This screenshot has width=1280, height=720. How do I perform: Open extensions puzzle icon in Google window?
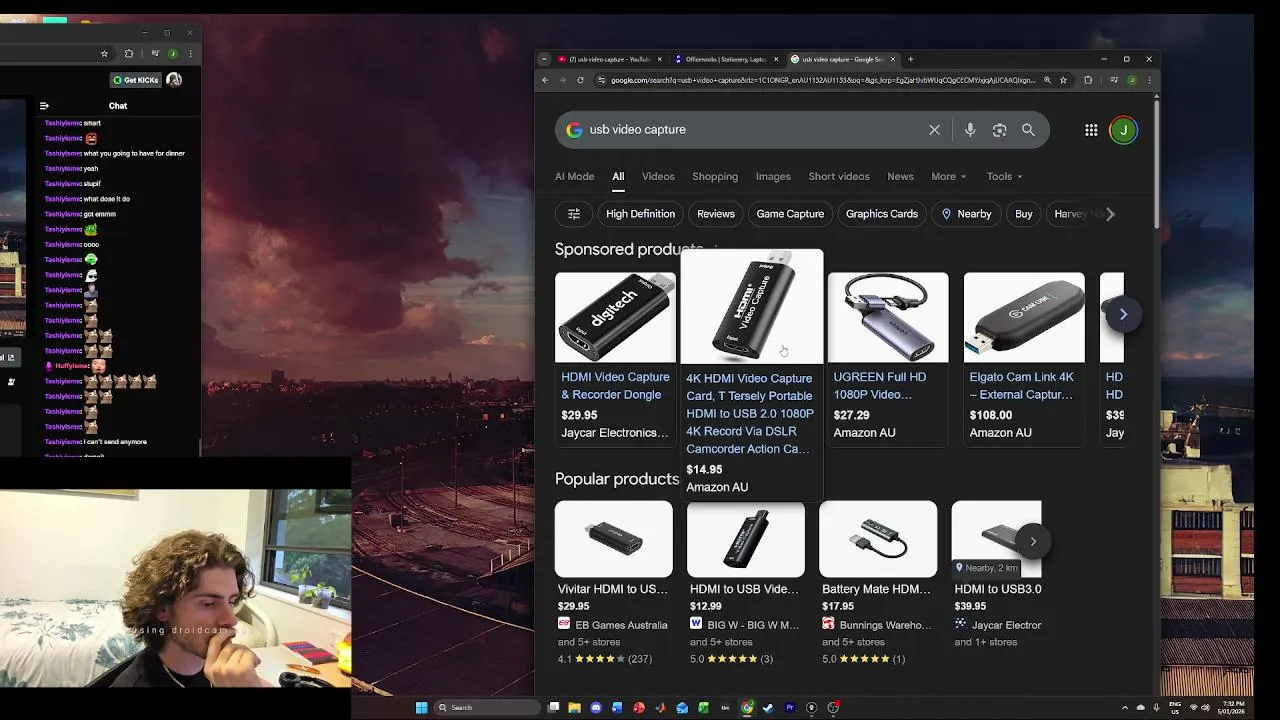(x=1088, y=80)
